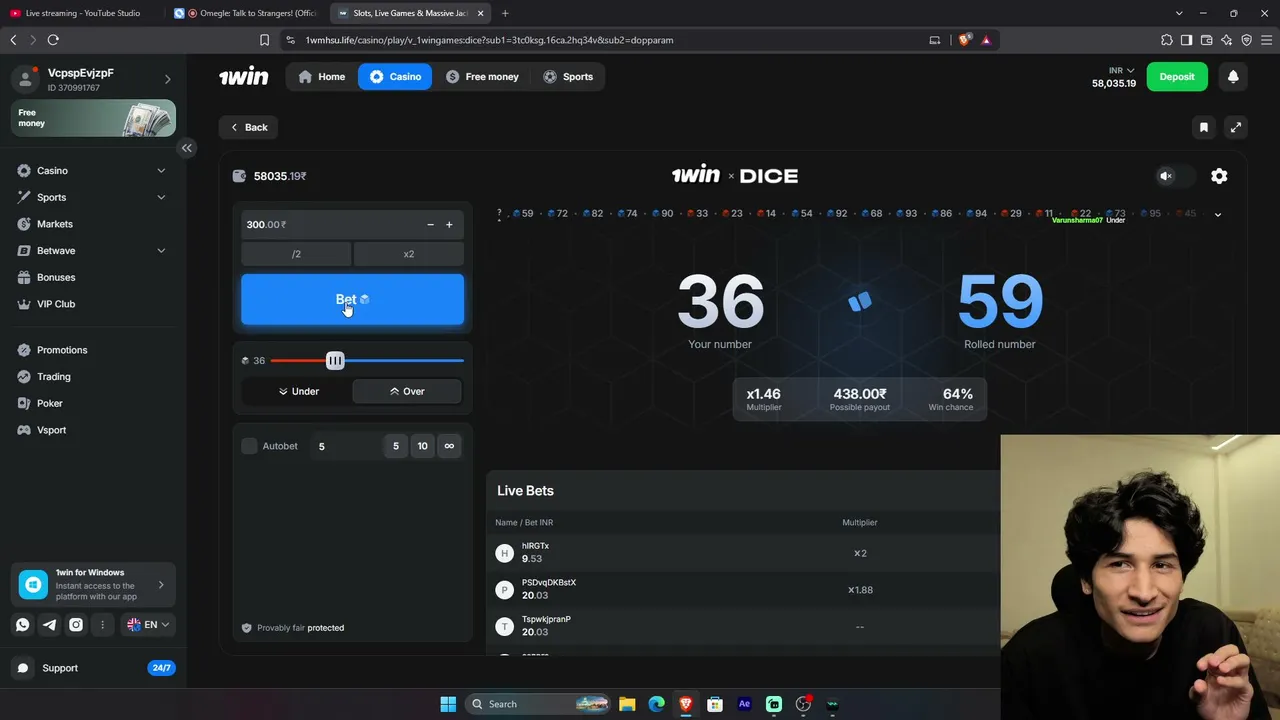Open the Free money tab
The width and height of the screenshot is (1280, 720).
pos(482,77)
